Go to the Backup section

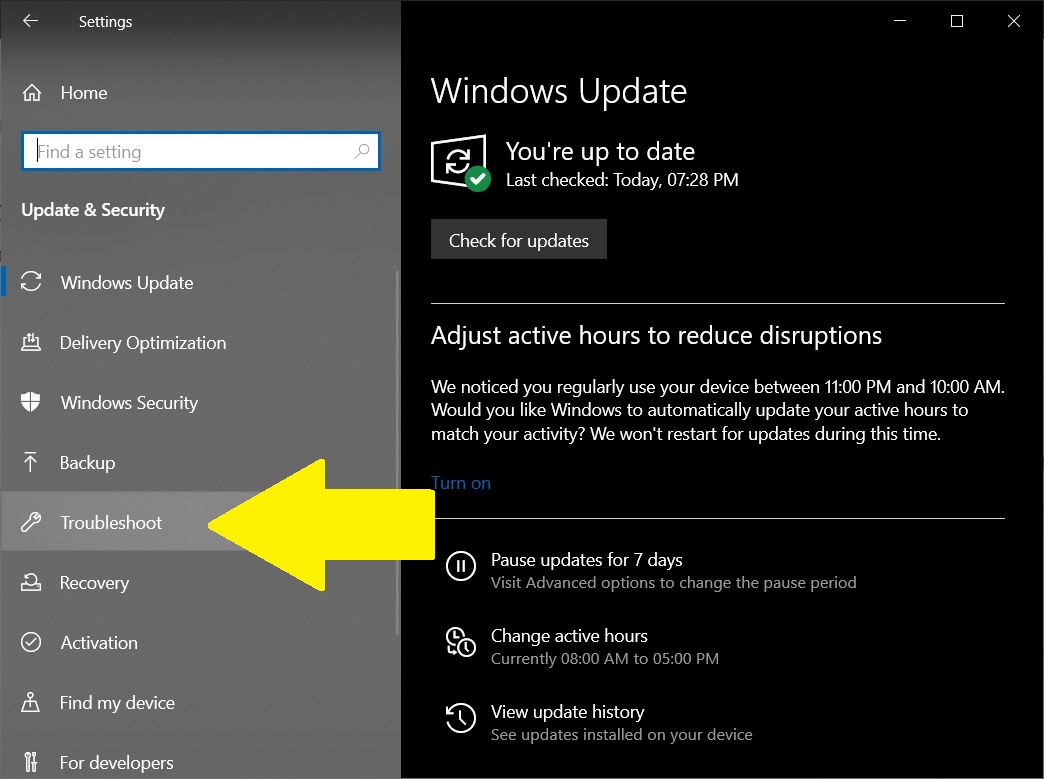199,462
